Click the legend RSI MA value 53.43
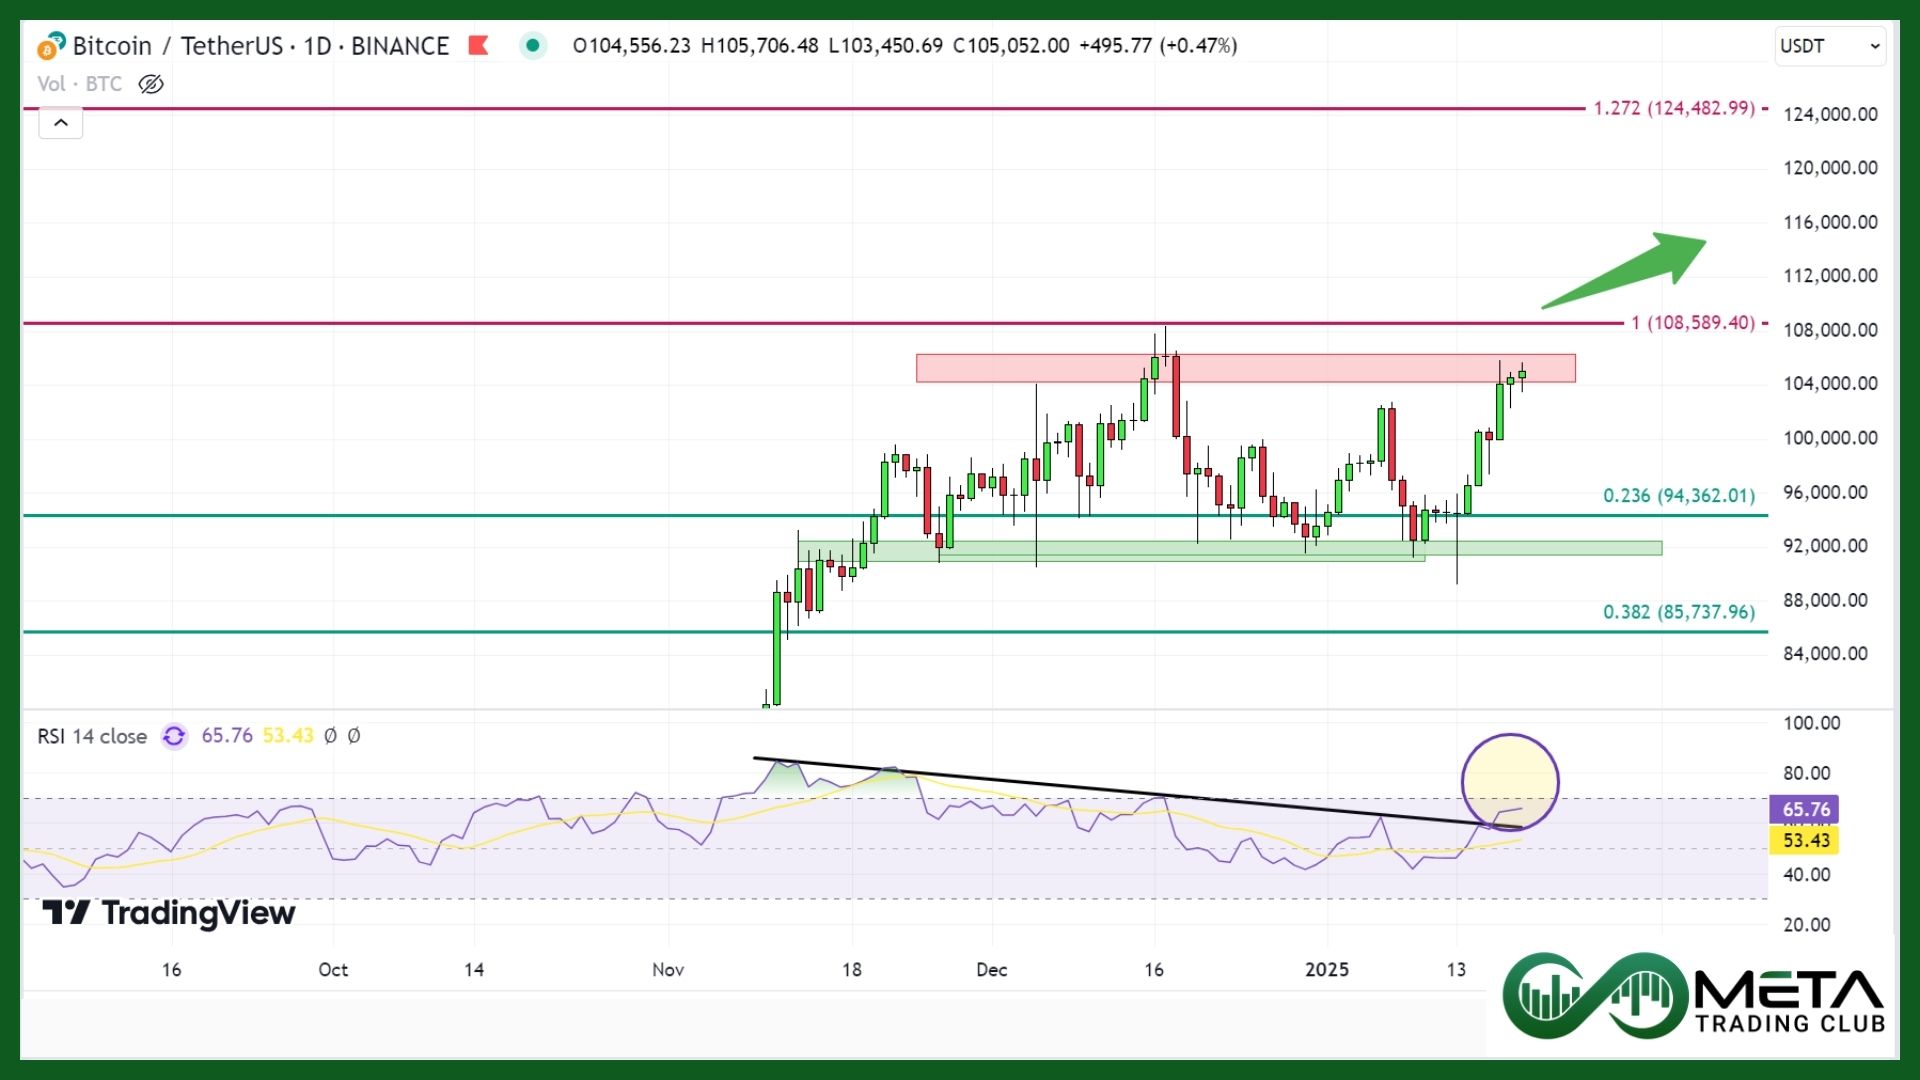 (288, 736)
